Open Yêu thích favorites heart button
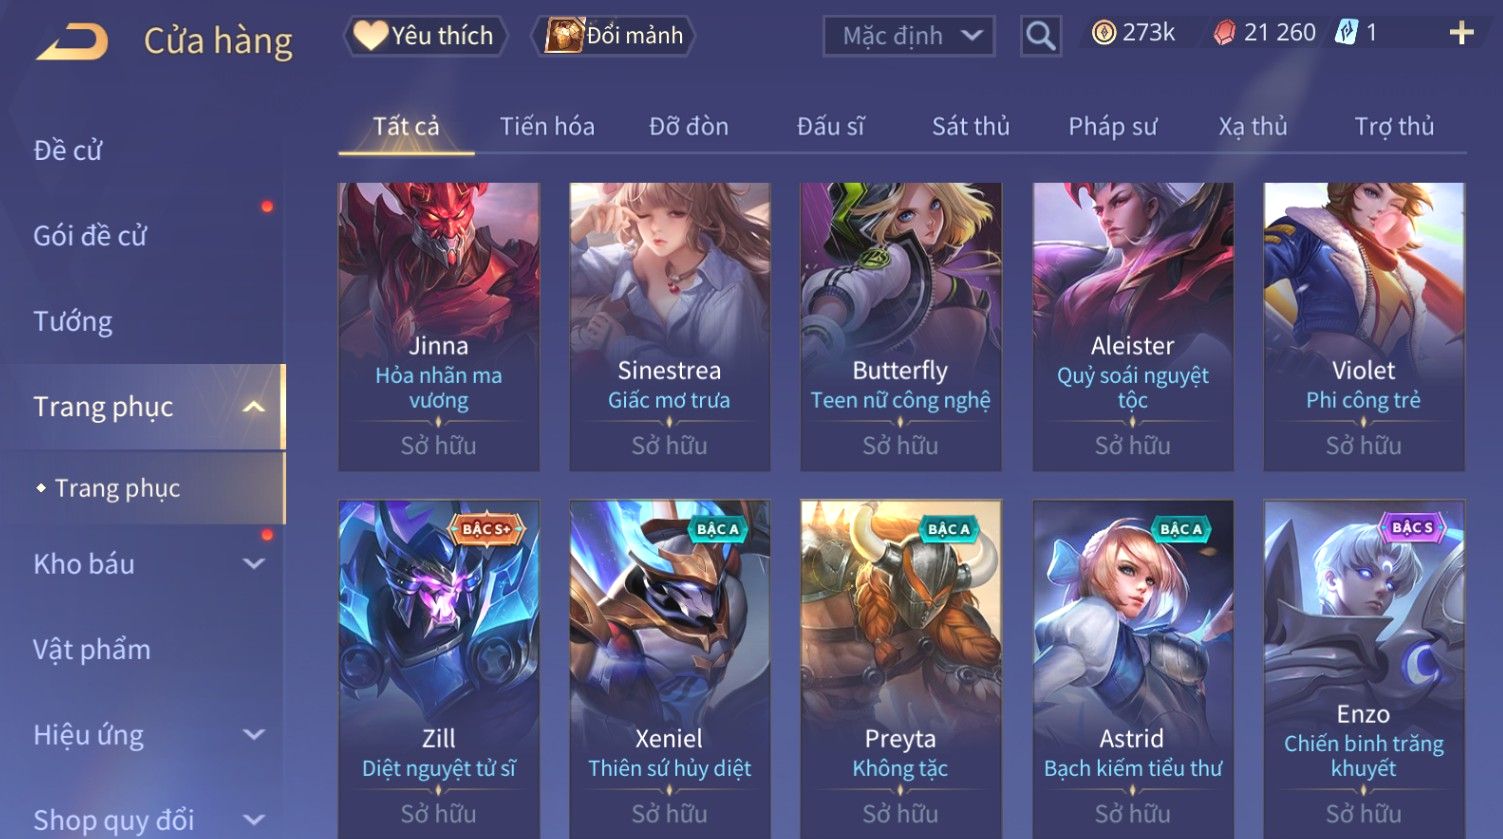The image size is (1503, 839). click(x=425, y=36)
